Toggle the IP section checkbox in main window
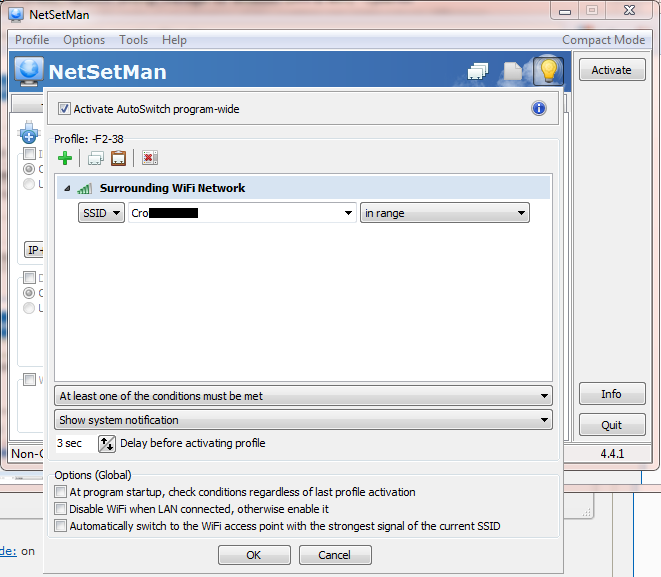The width and height of the screenshot is (661, 577). (x=30, y=153)
